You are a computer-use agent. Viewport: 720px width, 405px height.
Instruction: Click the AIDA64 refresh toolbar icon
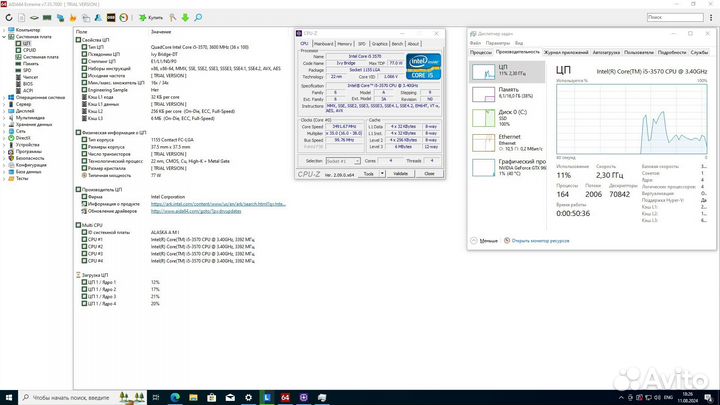tap(9, 17)
